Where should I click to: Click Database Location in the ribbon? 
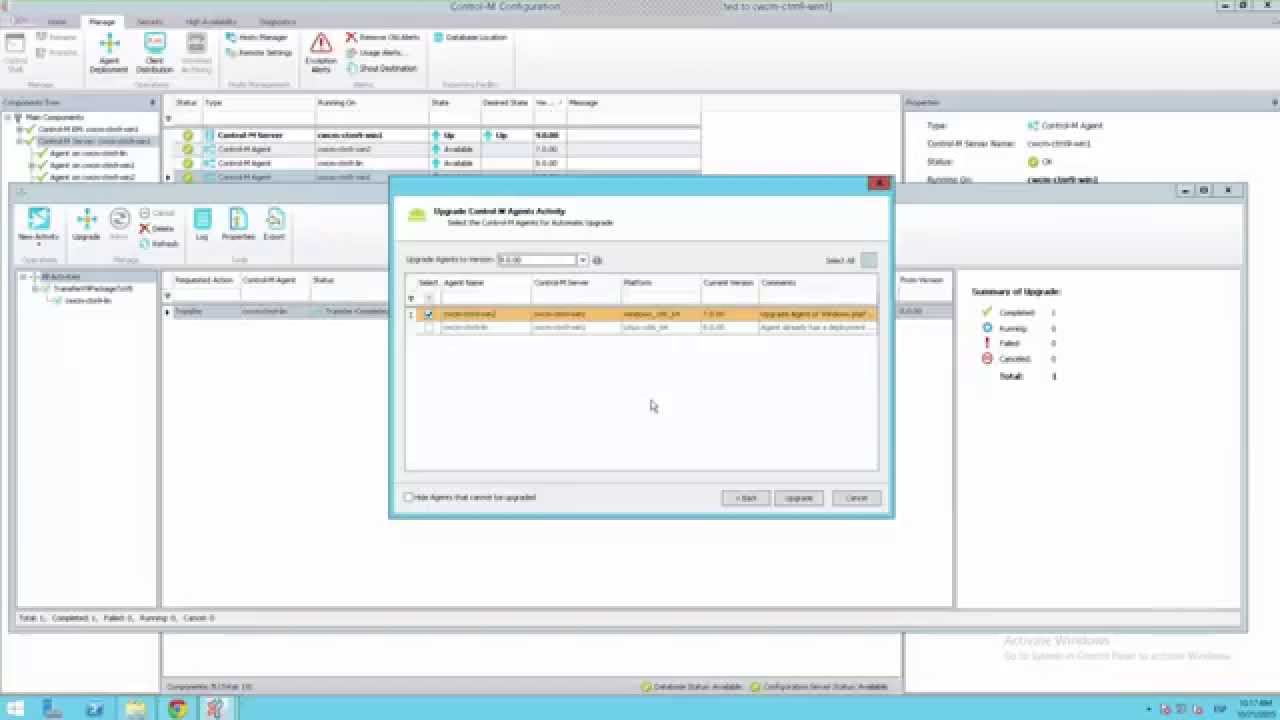[x=470, y=37]
